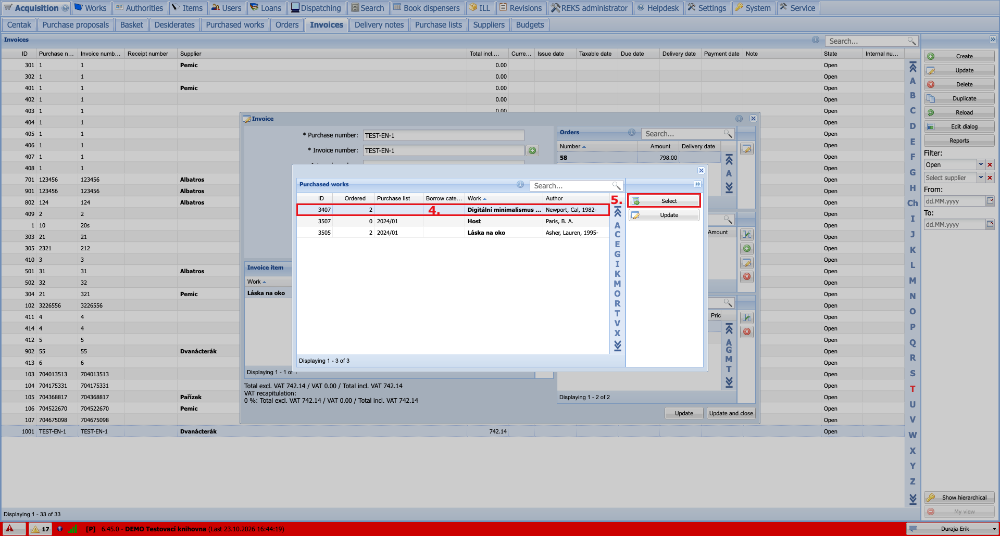
Task: Click green signal bars status icon
Action: click(x=73, y=529)
